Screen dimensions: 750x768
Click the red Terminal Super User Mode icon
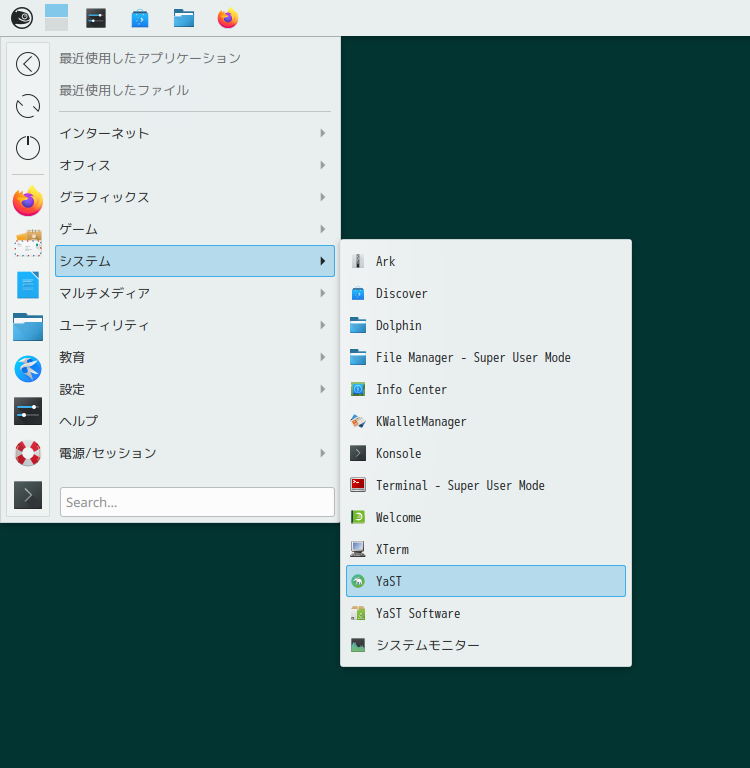[358, 485]
